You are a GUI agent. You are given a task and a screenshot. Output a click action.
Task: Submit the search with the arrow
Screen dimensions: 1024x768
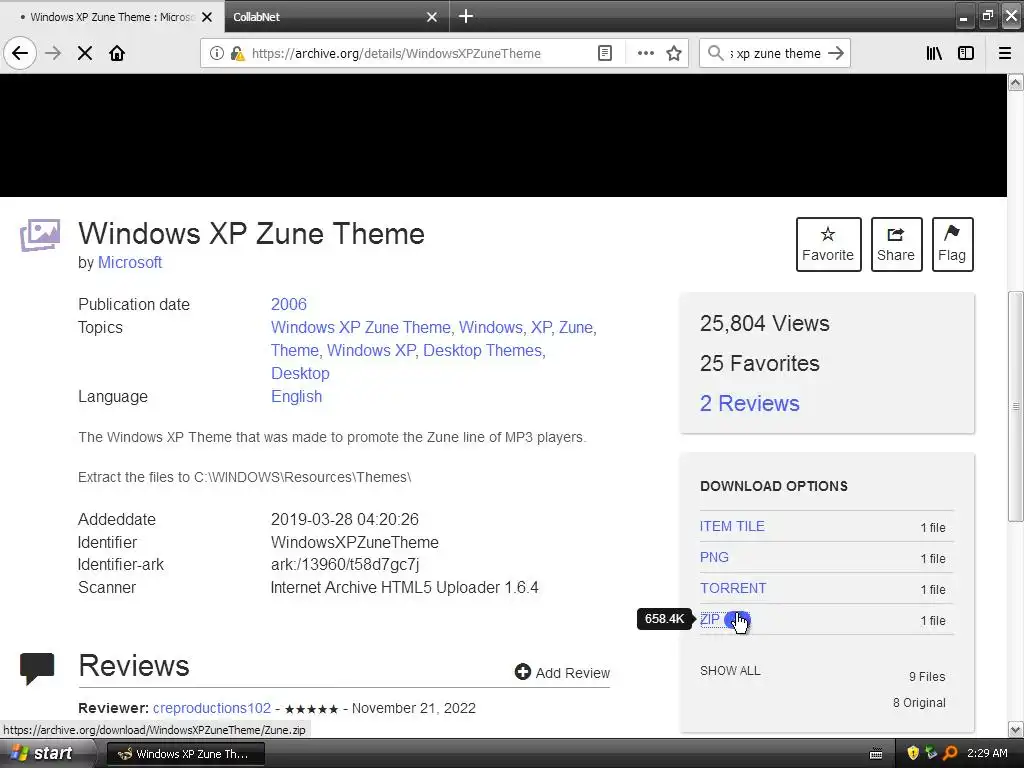836,53
